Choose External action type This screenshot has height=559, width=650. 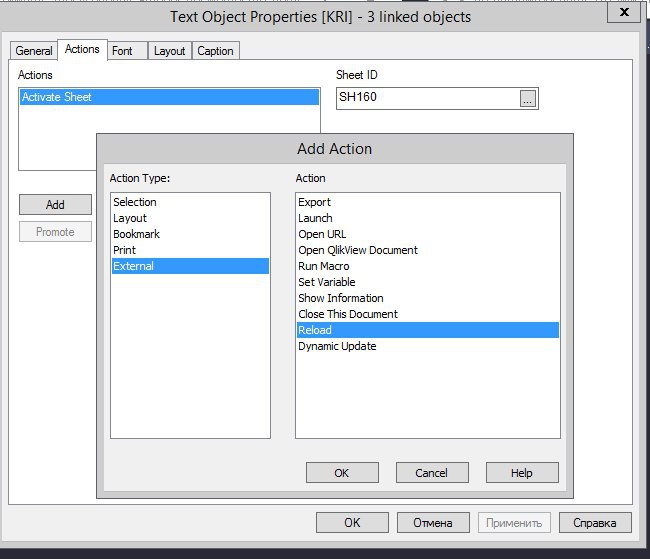pyautogui.click(x=190, y=266)
